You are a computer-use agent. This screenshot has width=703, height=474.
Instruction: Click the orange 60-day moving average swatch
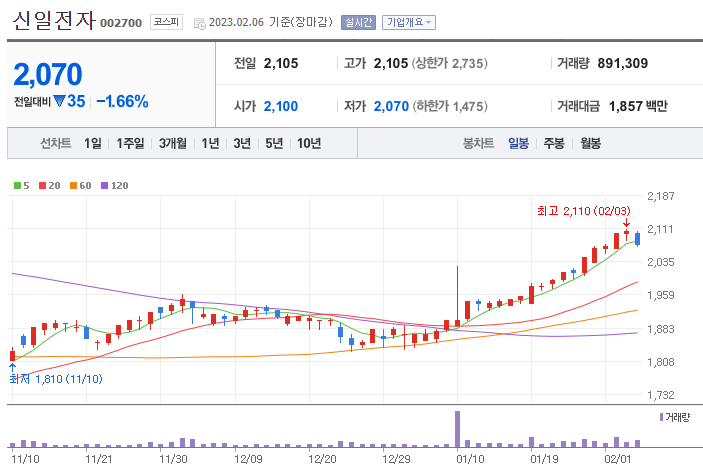74,186
